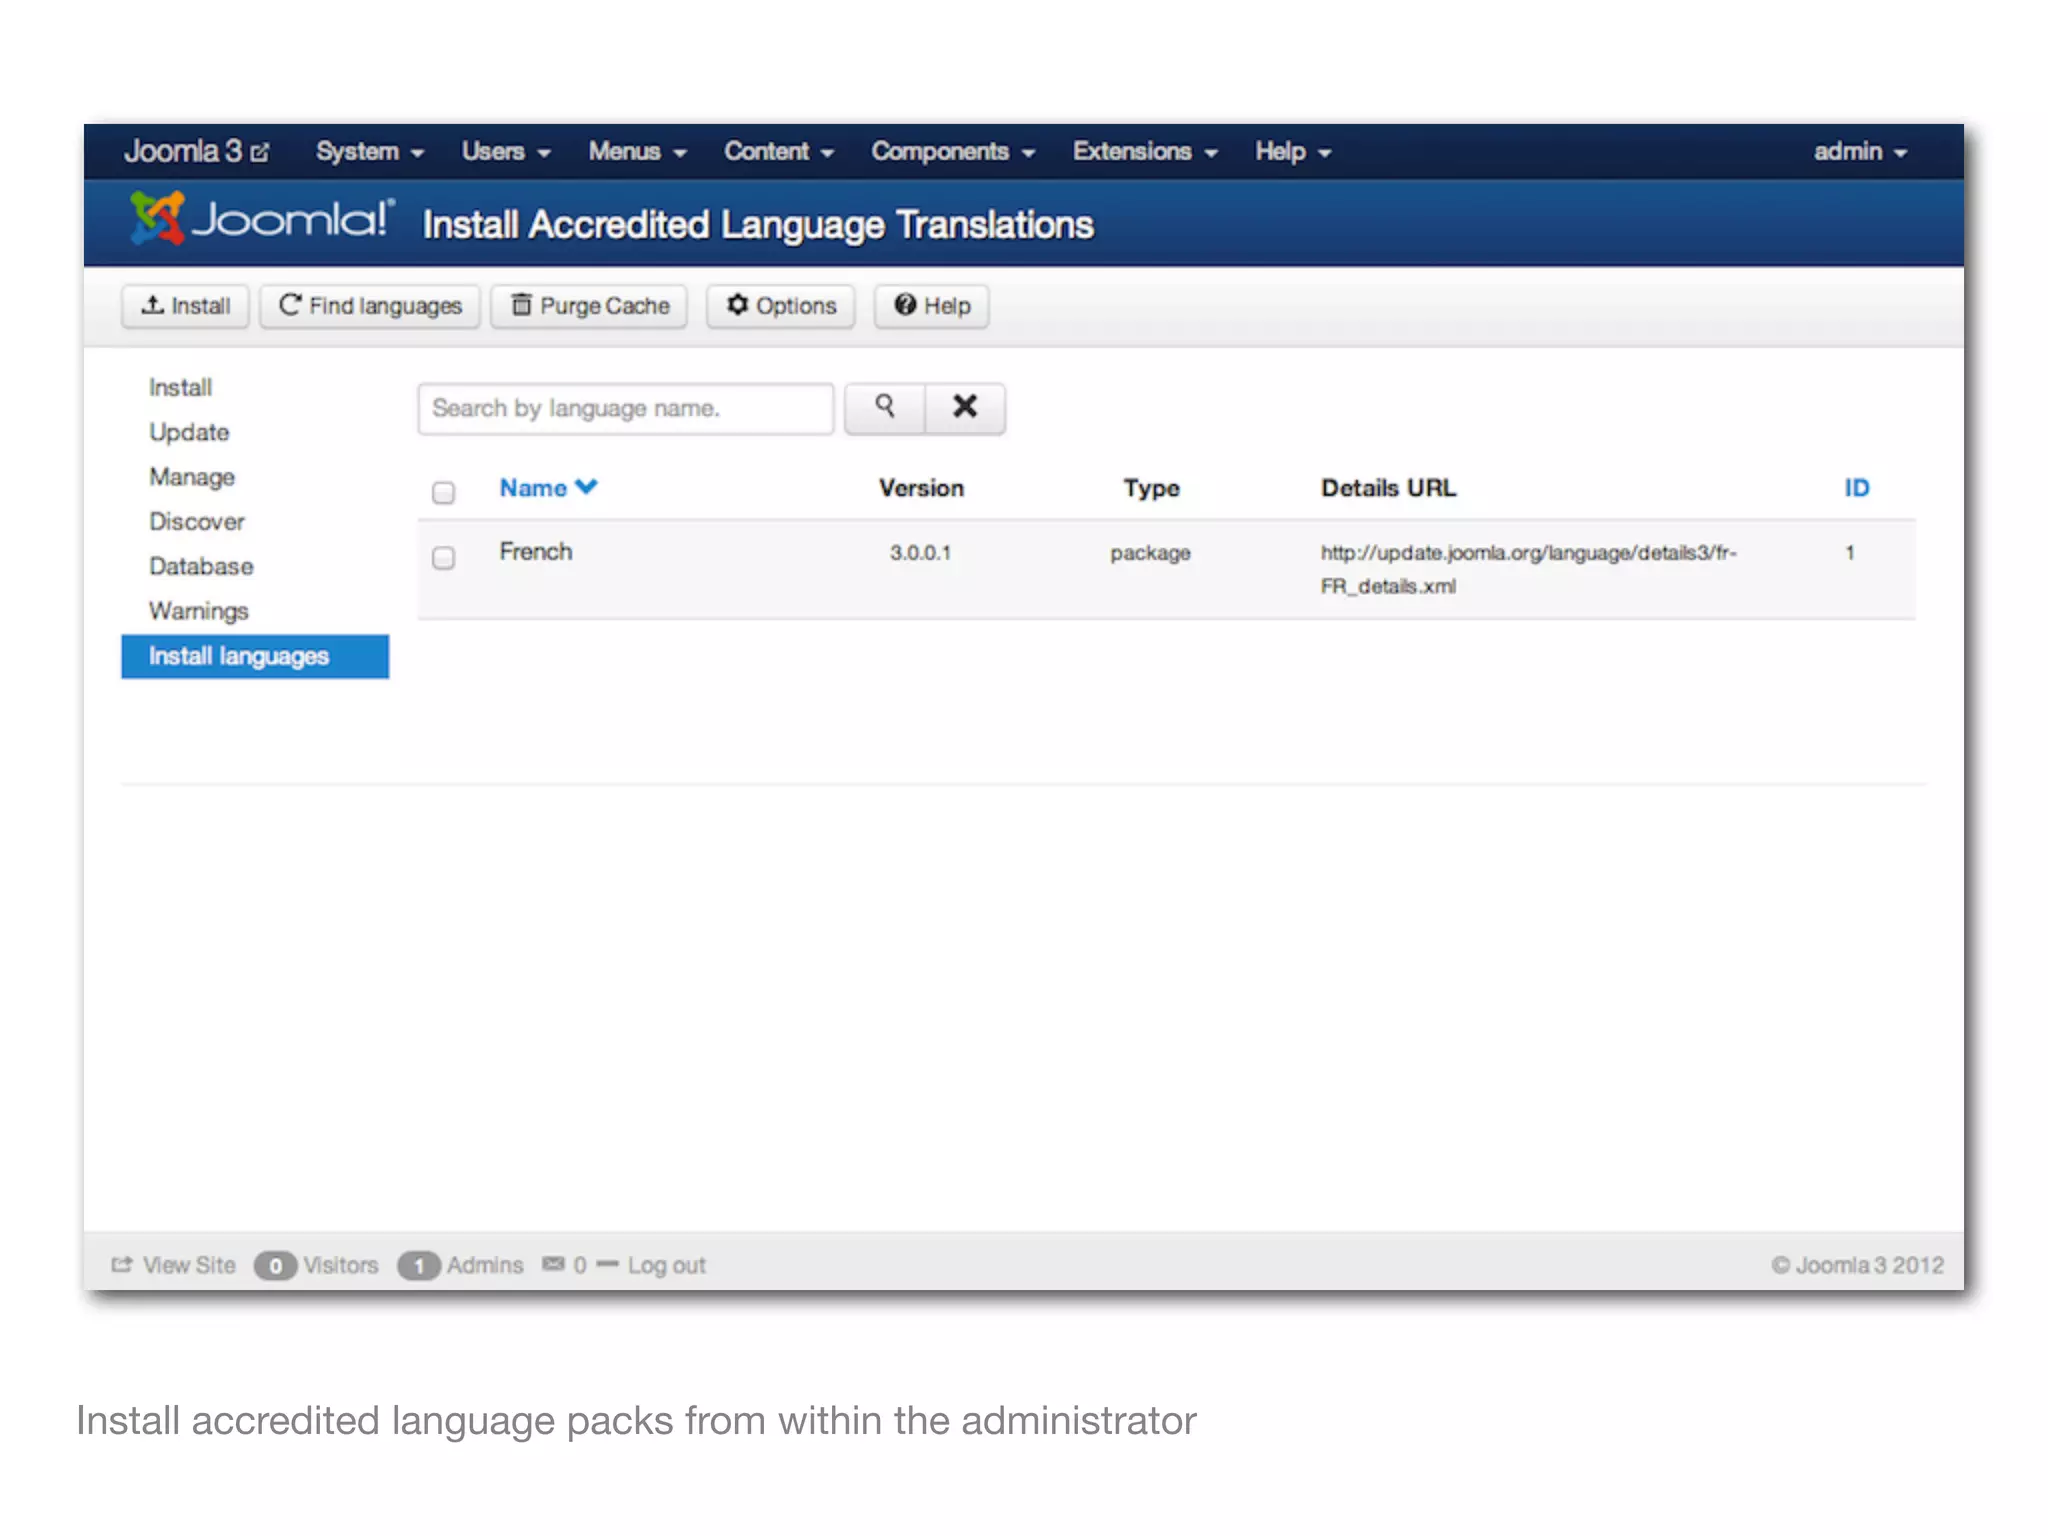Click the mail messages icon in footer

[x=553, y=1264]
